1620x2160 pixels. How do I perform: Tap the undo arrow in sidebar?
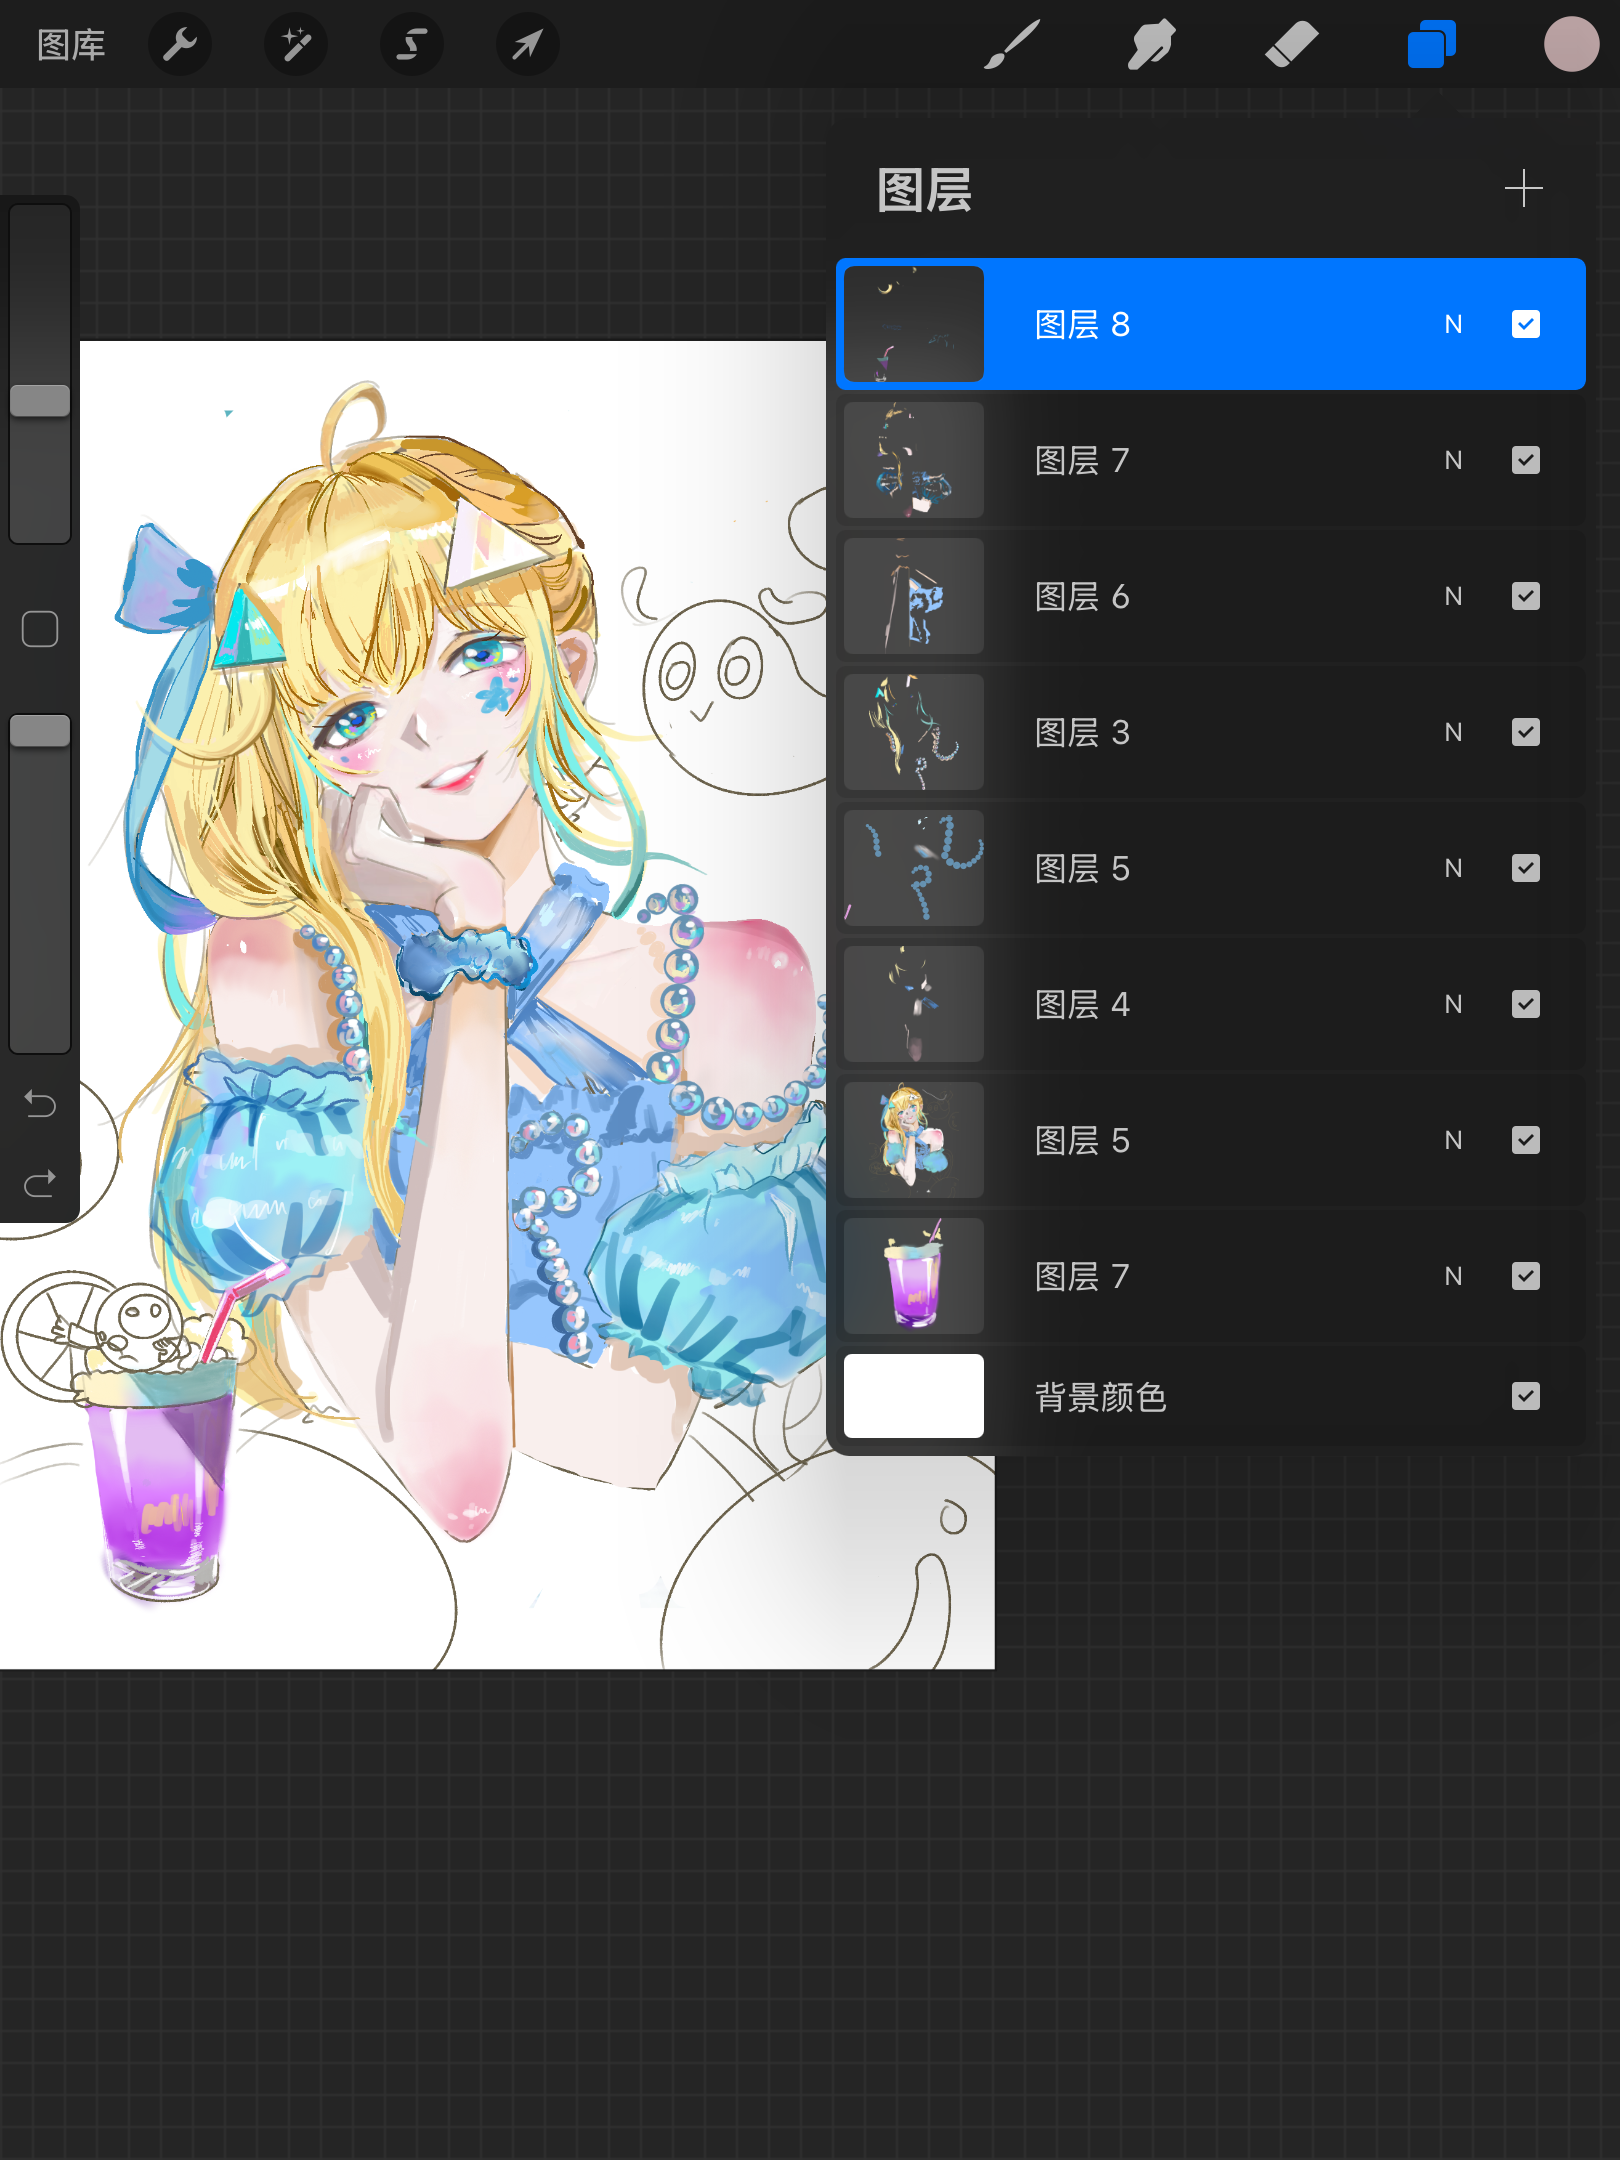[x=40, y=1104]
